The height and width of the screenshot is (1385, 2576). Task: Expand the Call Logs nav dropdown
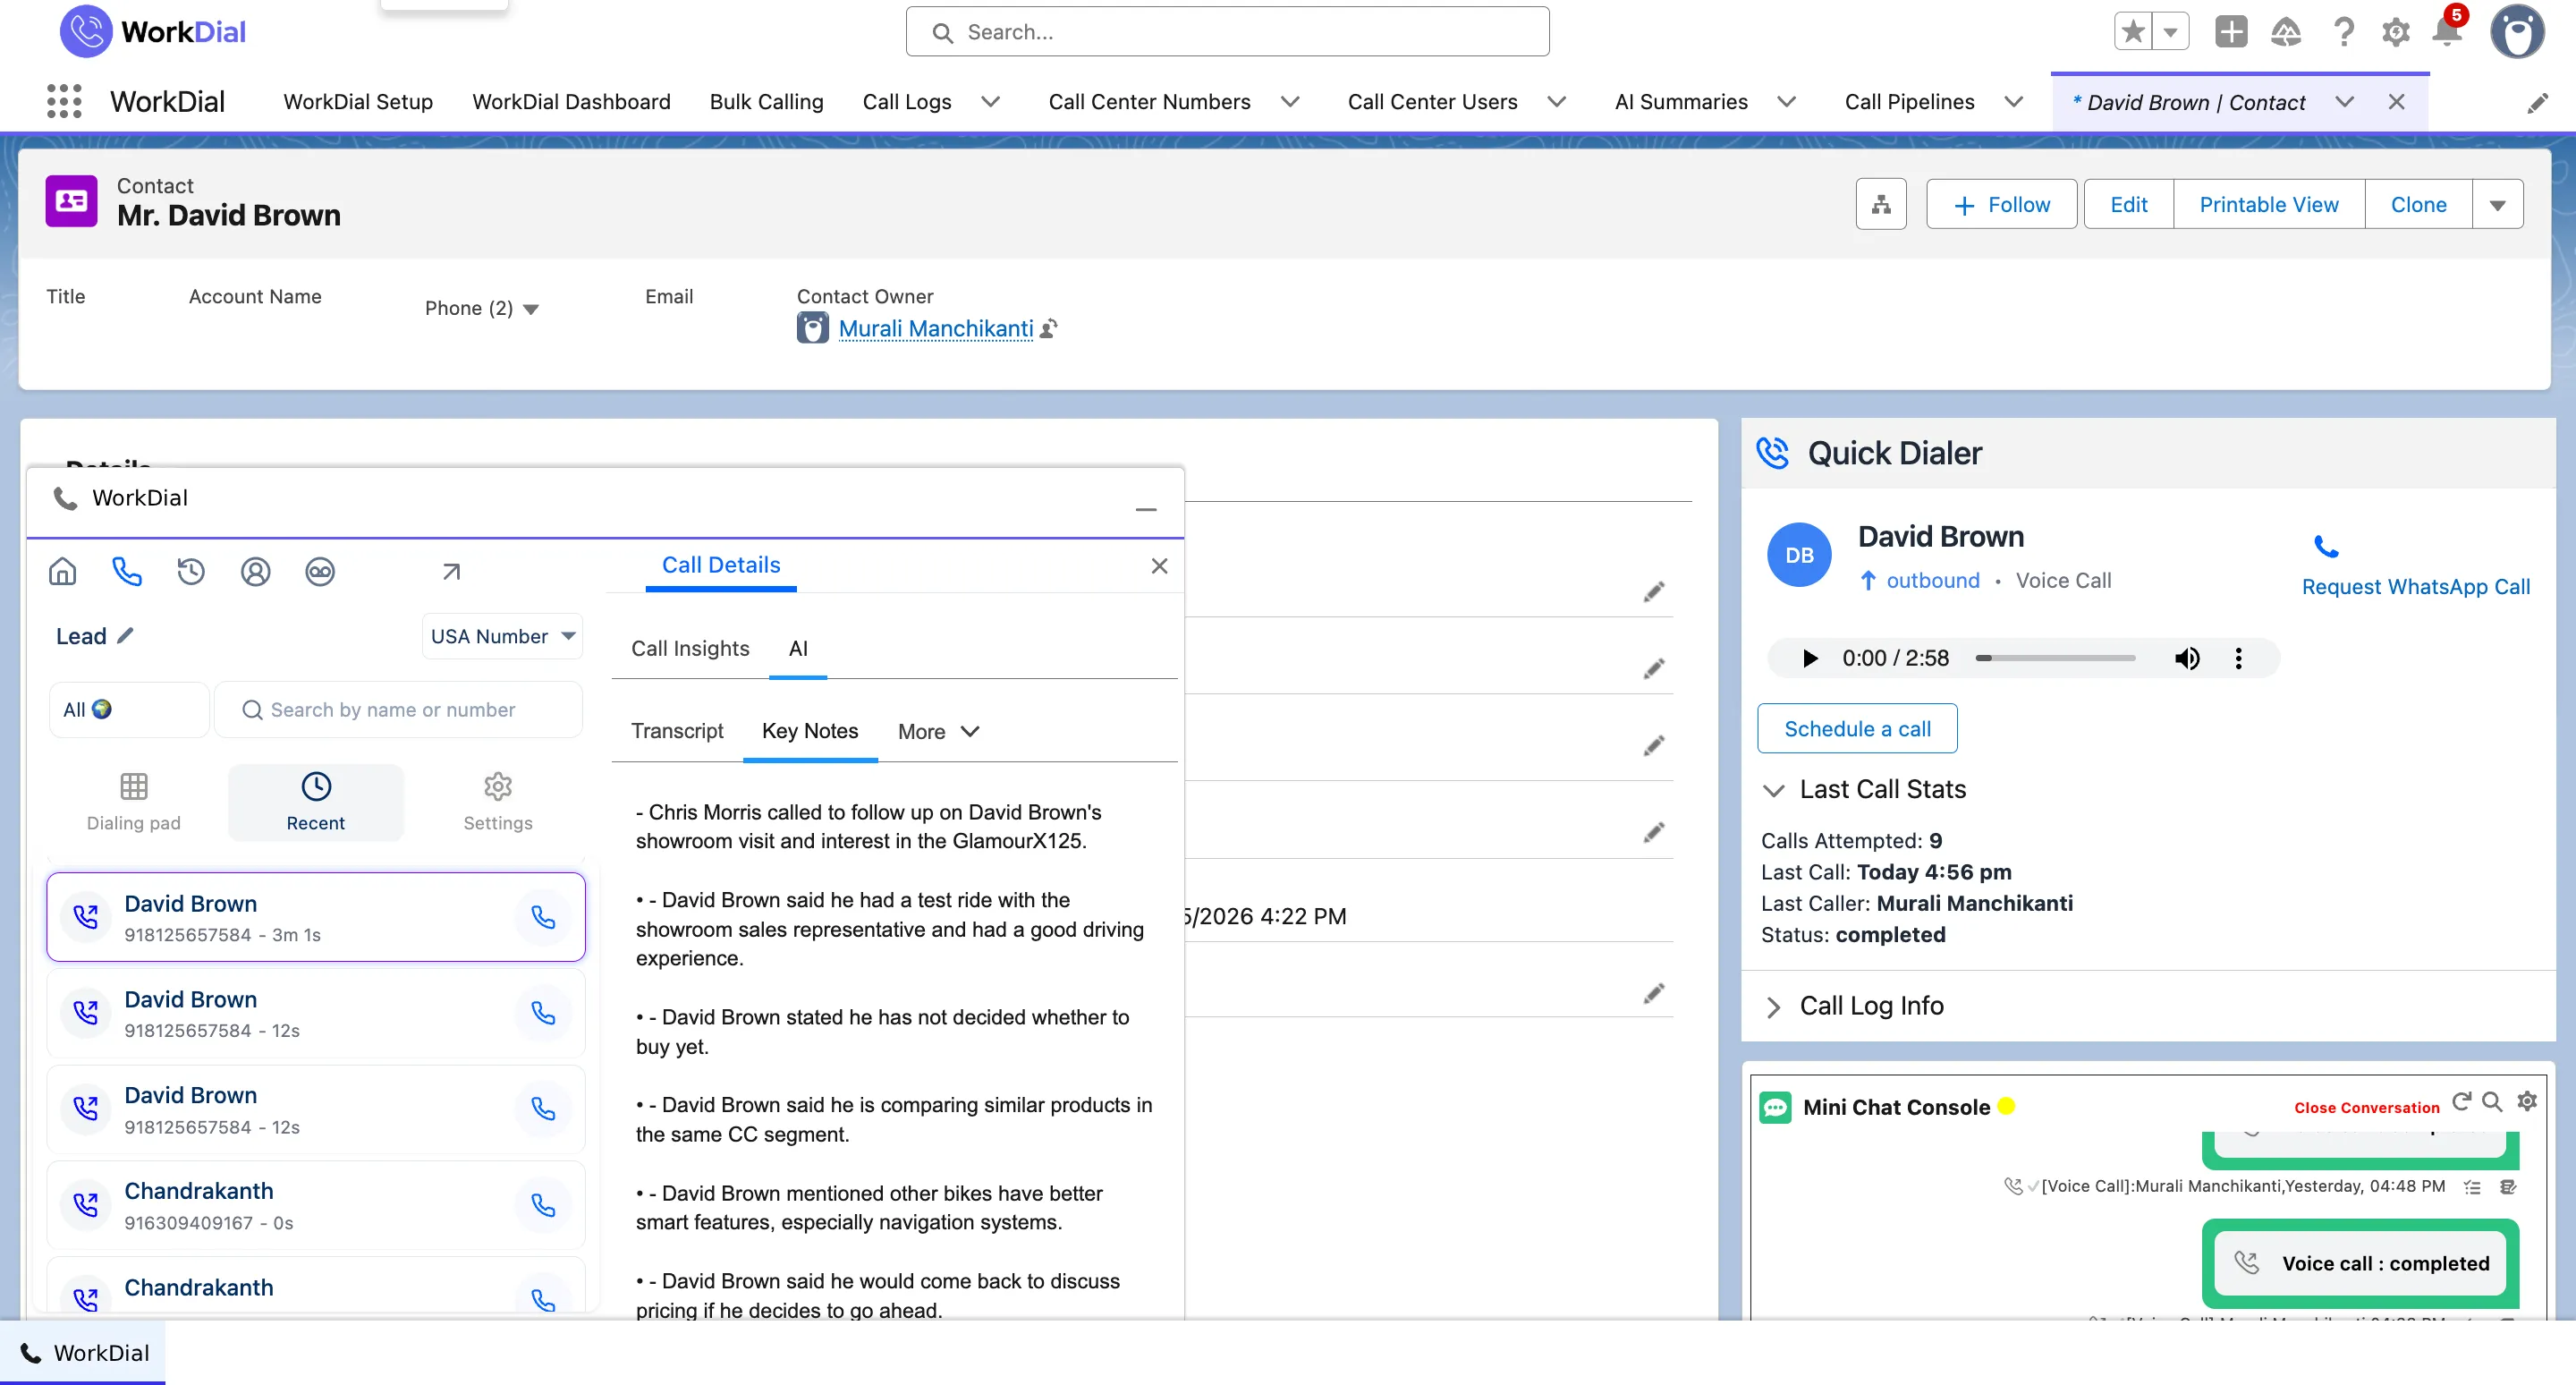point(990,102)
